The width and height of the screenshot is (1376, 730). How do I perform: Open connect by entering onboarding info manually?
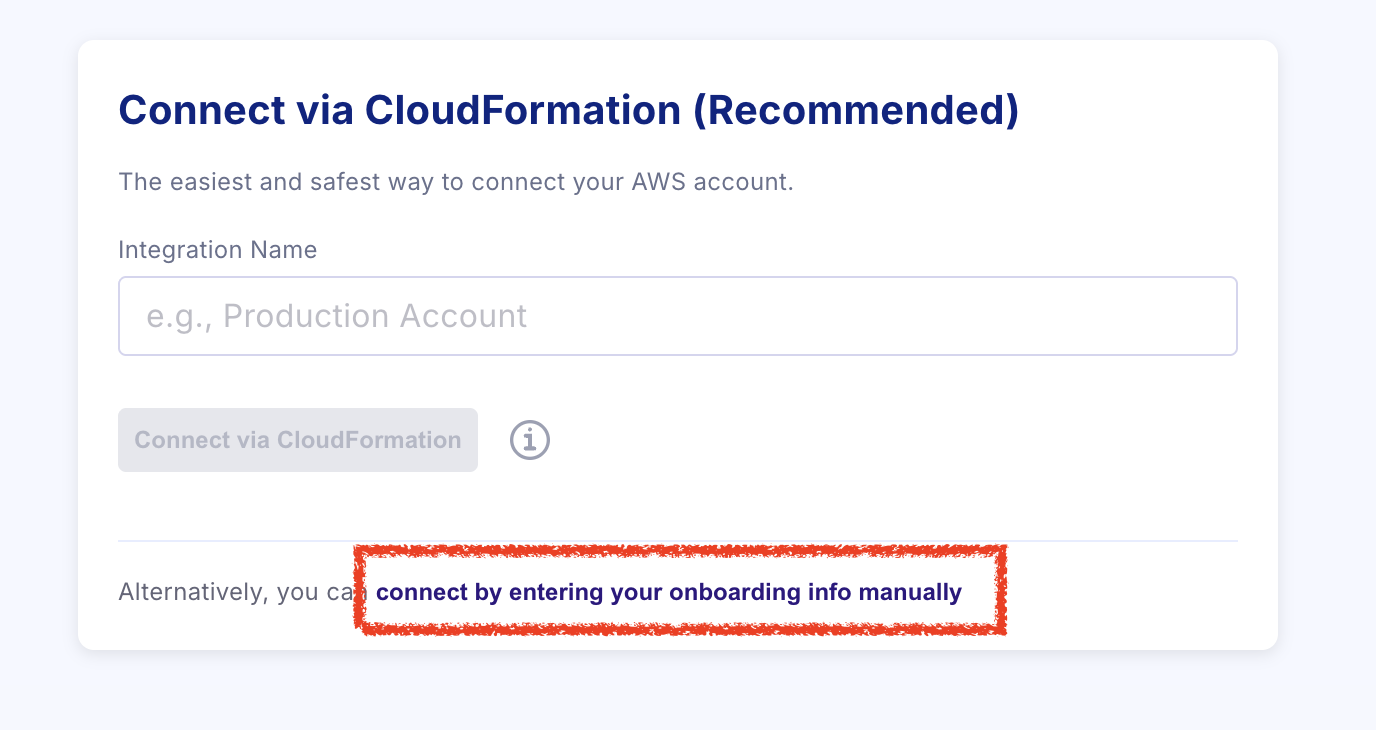[x=667, y=591]
